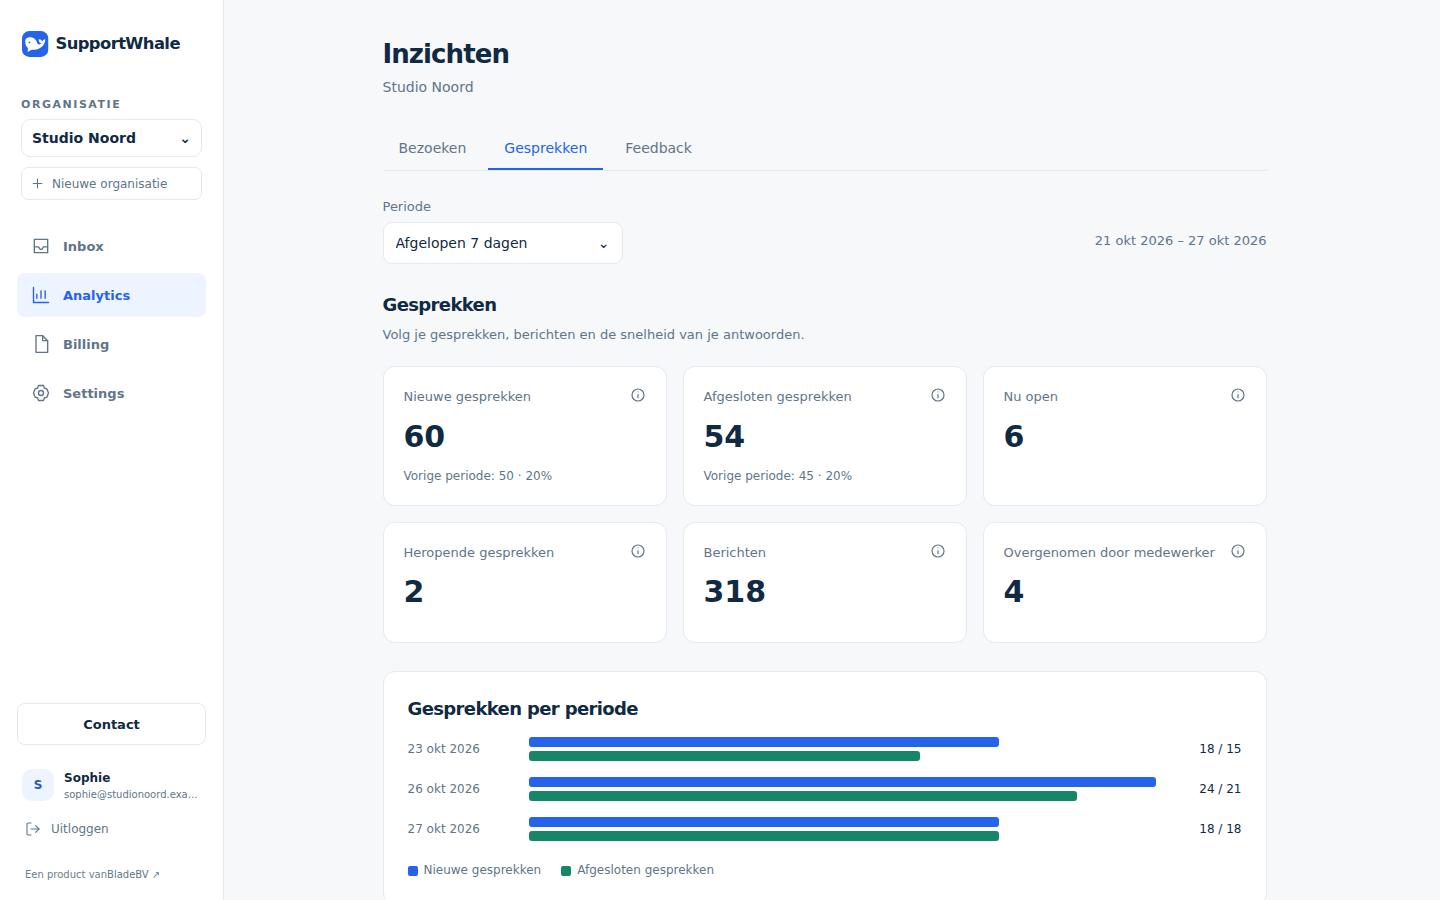Click the 27 okt 2026 row label
Image resolution: width=1440 pixels, height=900 pixels.
coord(443,828)
